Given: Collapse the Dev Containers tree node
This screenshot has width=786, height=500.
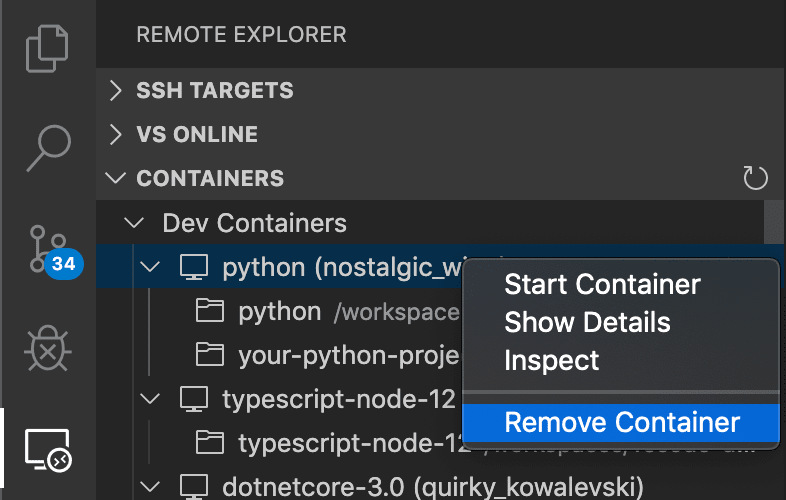Looking at the screenshot, I should pyautogui.click(x=132, y=222).
